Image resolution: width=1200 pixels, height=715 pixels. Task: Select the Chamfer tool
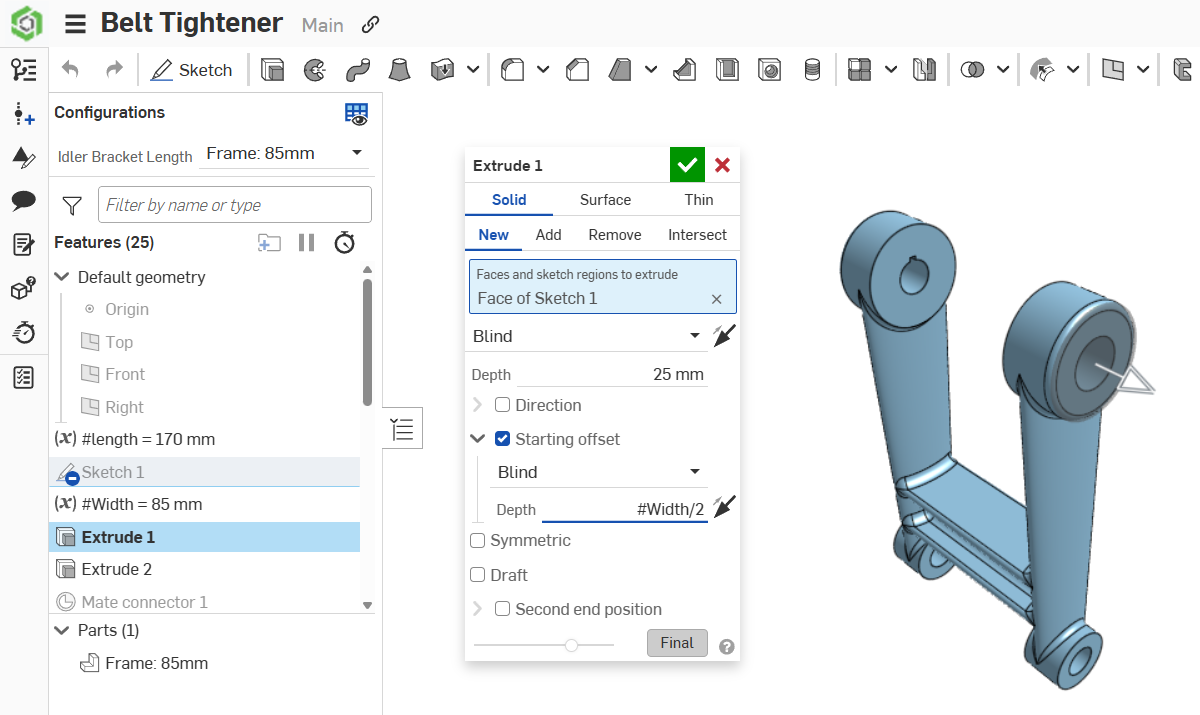pyautogui.click(x=577, y=70)
